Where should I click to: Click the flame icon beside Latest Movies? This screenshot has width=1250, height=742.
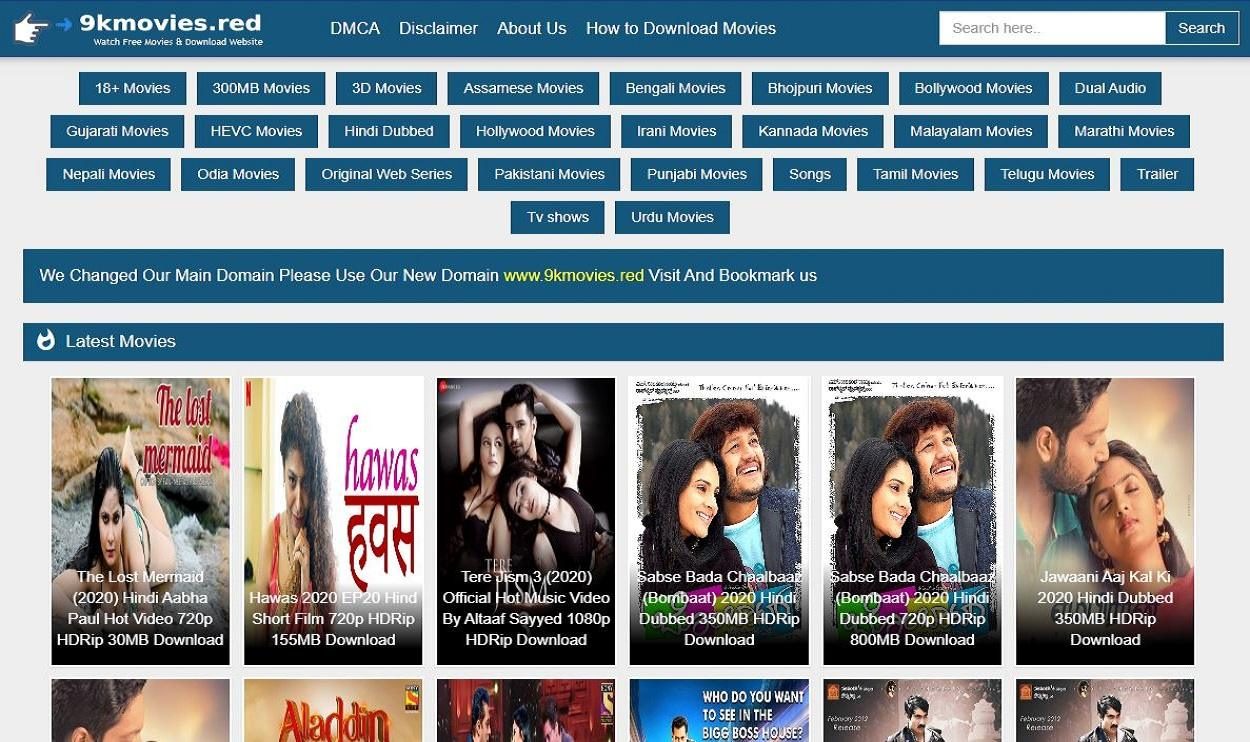46,341
